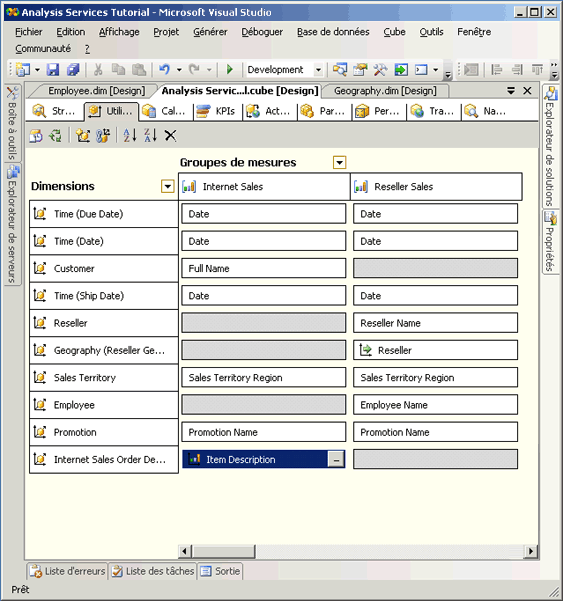Sort descending with the Z-A icon
Image resolution: width=563 pixels, height=601 pixels.
coord(150,136)
